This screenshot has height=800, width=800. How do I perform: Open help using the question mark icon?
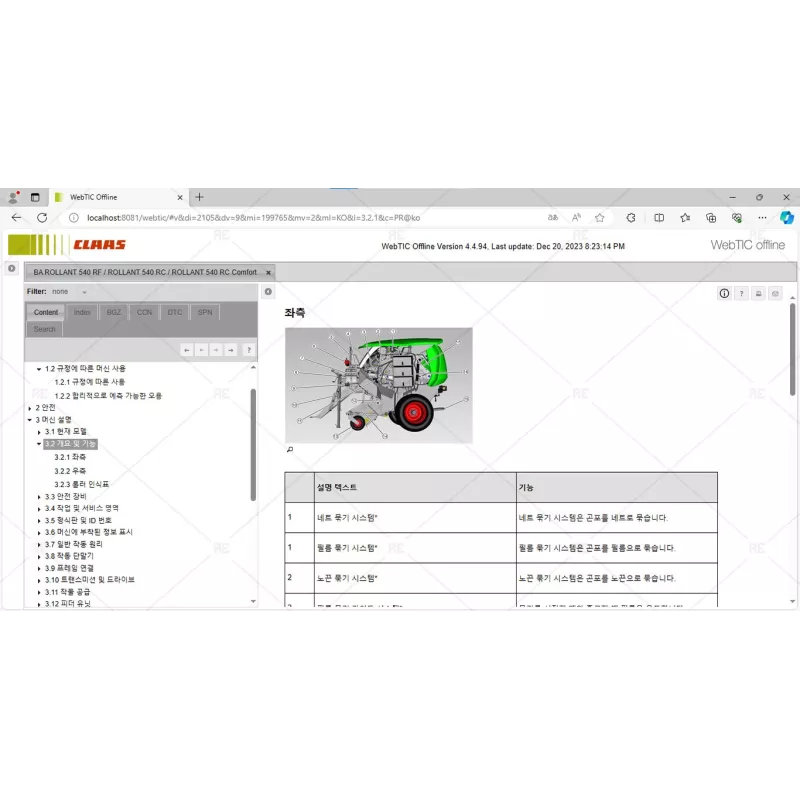[x=741, y=293]
